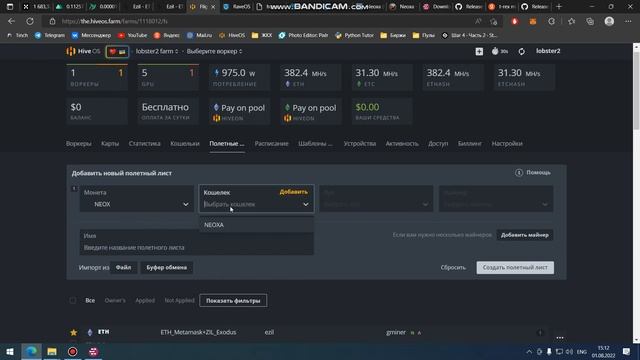This screenshot has height=360, width=640.
Task: Select the Not Applied filter option
Action: [x=180, y=300]
